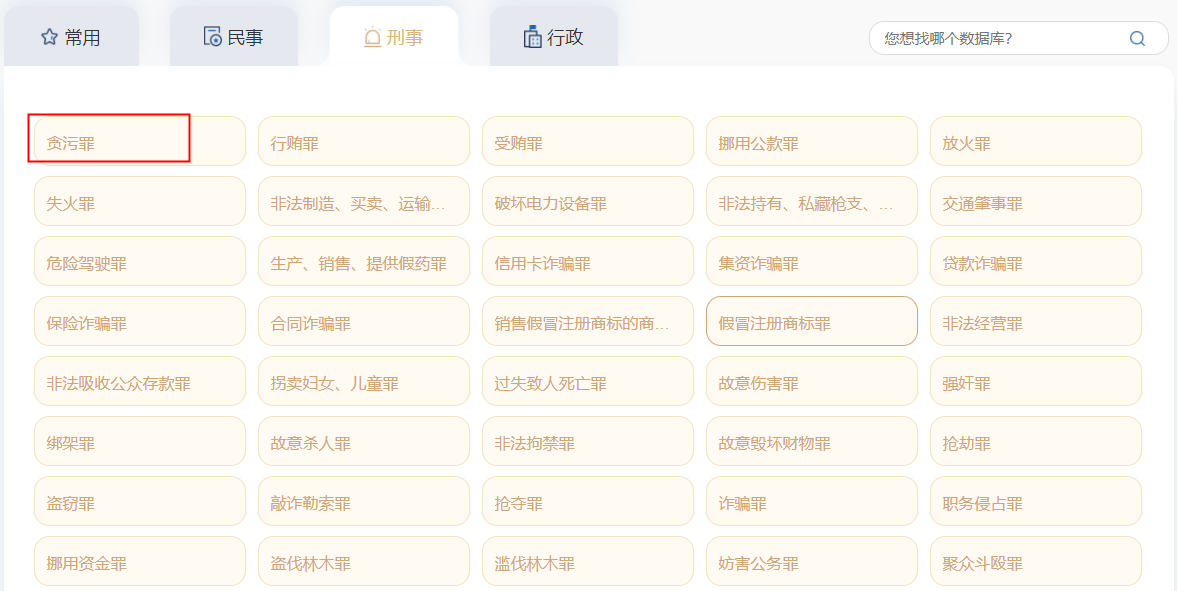1178x591 pixels.
Task: Click the star icon on 常用 tab
Action: point(49,37)
